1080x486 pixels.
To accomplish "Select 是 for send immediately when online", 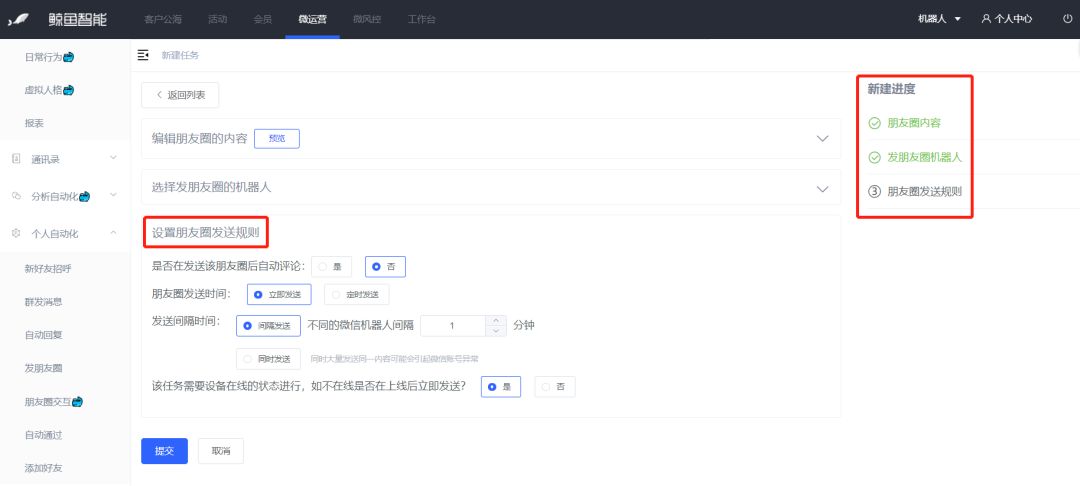I will tap(501, 387).
